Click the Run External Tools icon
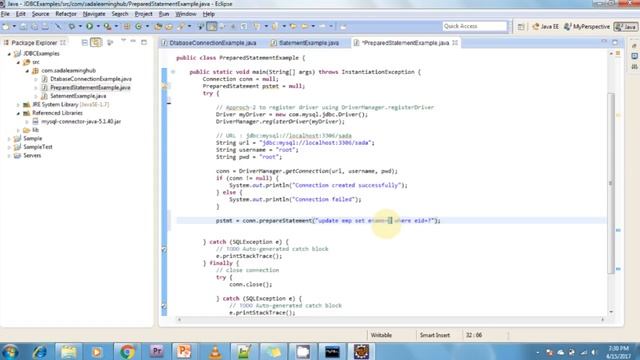 (107, 26)
